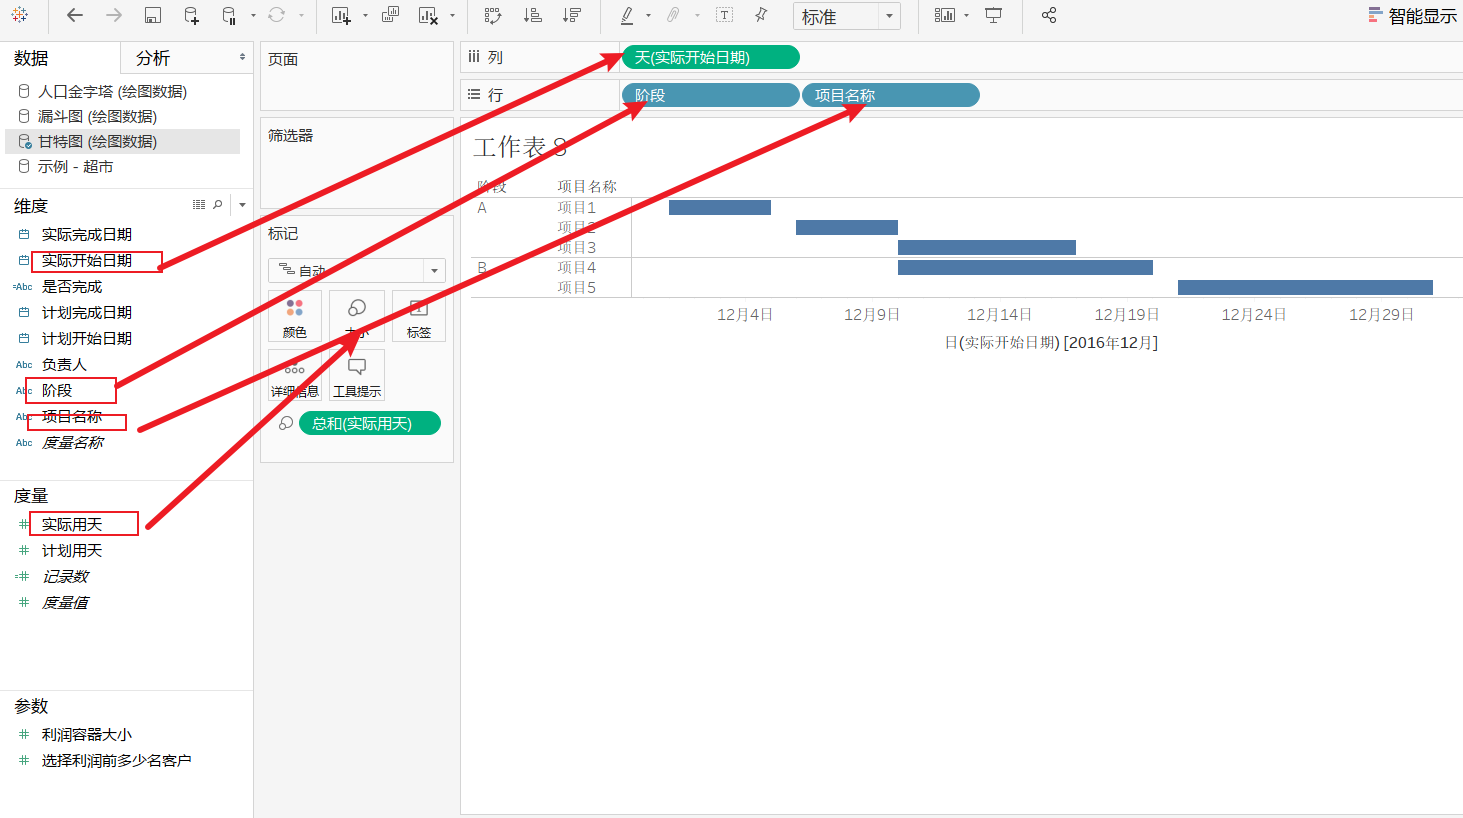Select the Gantt bar for 项目1

[720, 207]
